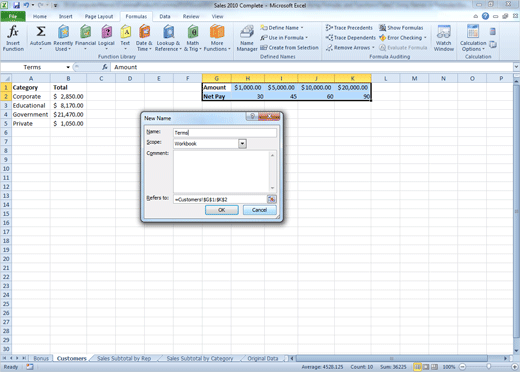Open Use in Formula menu
This screenshot has width=520, height=372.
(x=284, y=38)
